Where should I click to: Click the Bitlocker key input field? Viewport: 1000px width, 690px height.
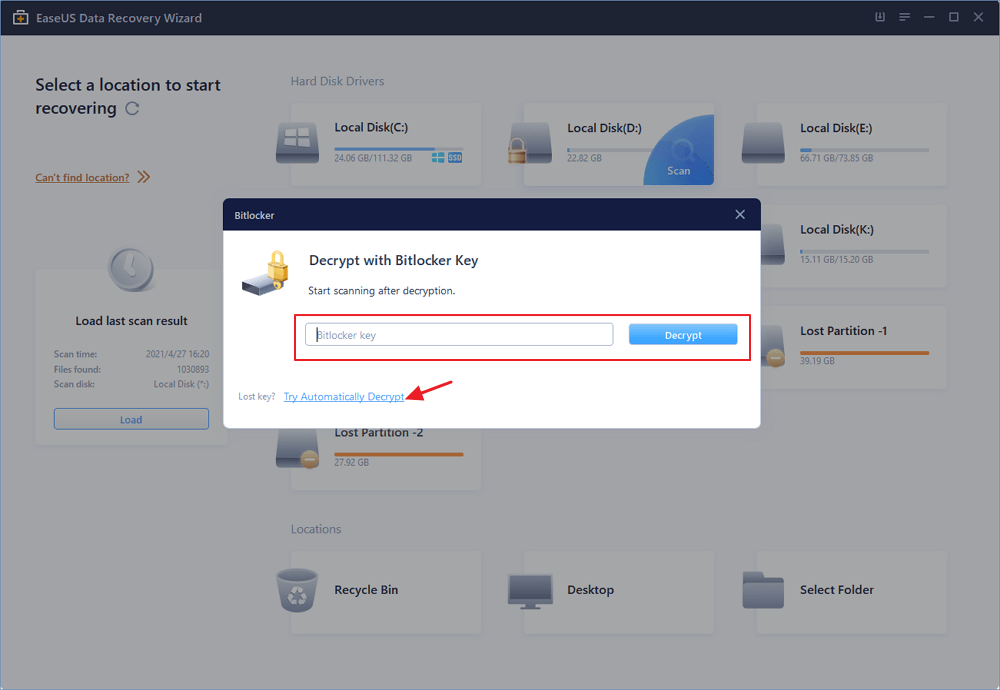pos(459,335)
